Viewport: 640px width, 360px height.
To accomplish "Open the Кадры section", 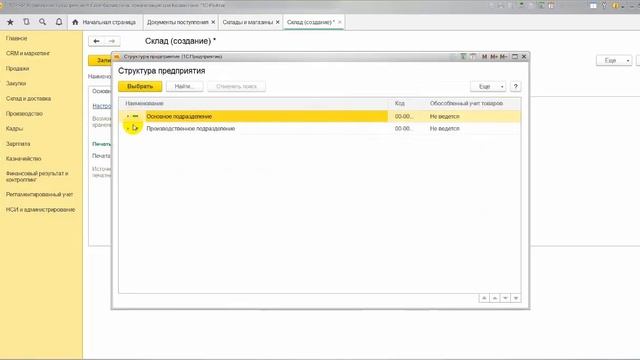I will 14,129.
